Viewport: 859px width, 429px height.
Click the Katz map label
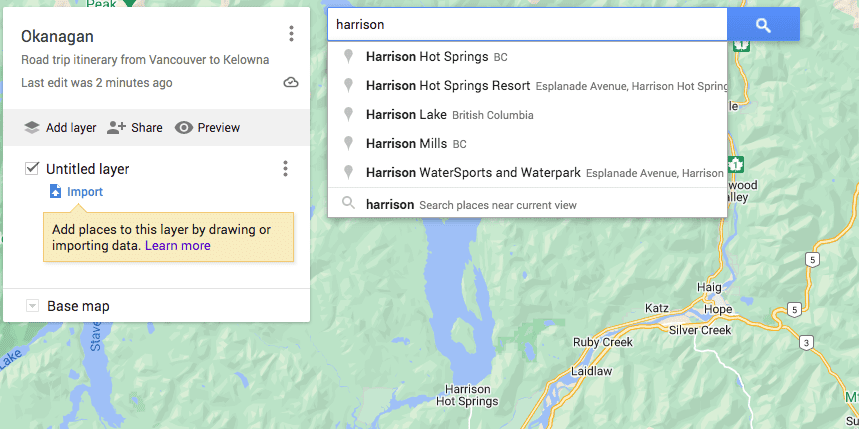pyautogui.click(x=657, y=307)
